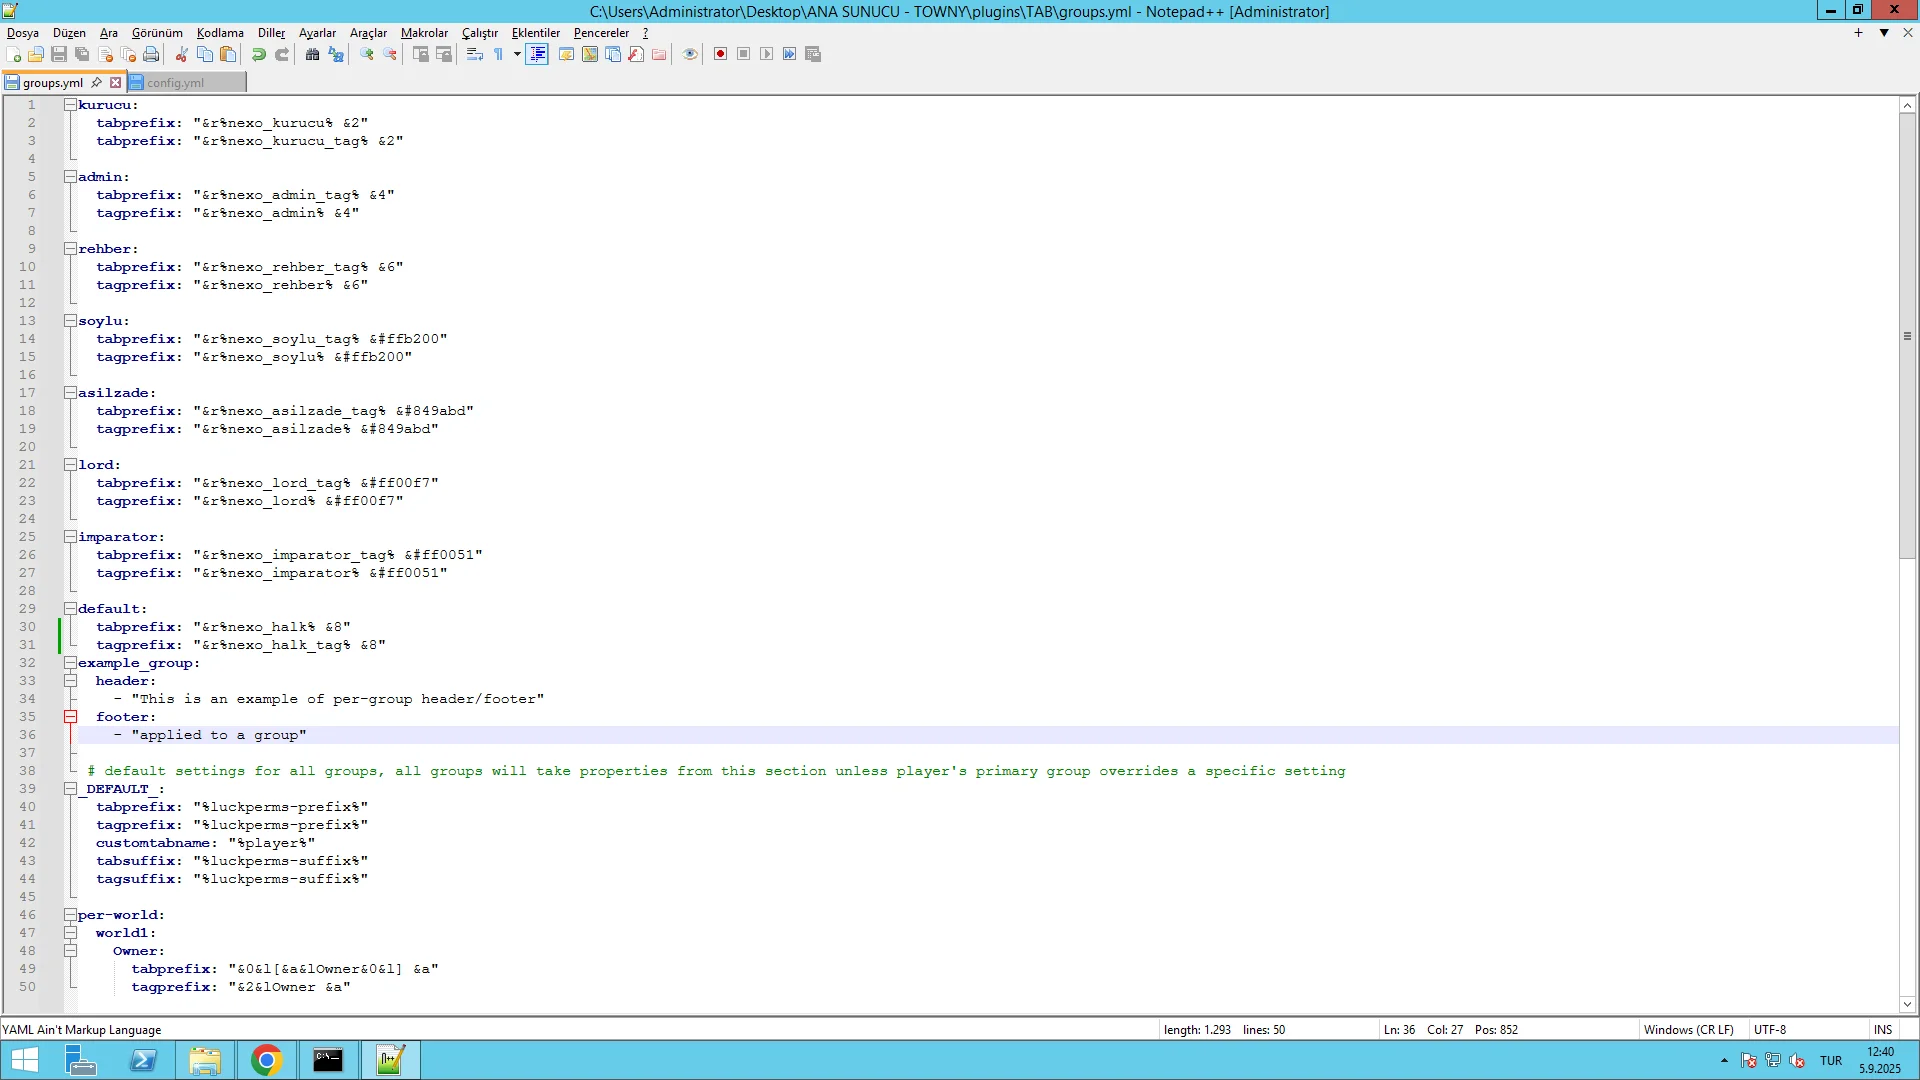Open tab list down-arrow at top right
Image resolution: width=1920 pixels, height=1080 pixels.
1884,33
